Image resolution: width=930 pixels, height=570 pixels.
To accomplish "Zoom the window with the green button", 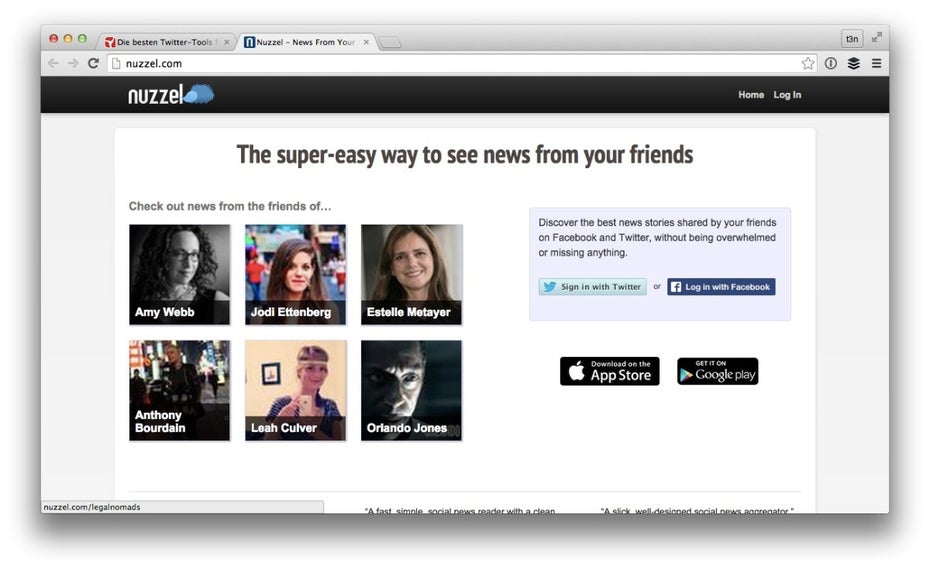I will click(82, 39).
